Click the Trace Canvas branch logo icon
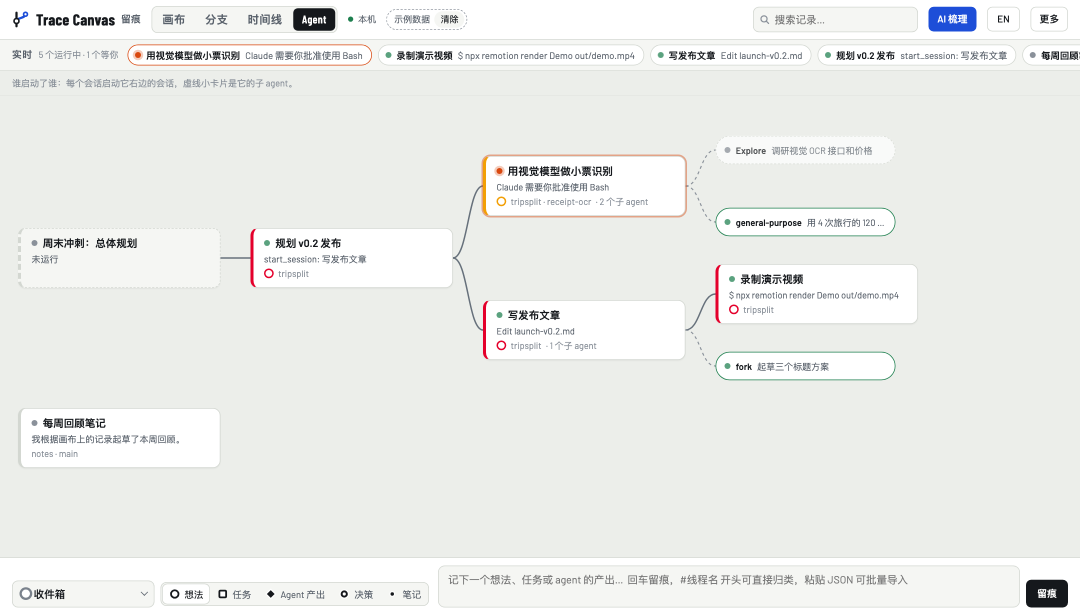Viewport: 1080px width, 615px height. (x=21, y=19)
